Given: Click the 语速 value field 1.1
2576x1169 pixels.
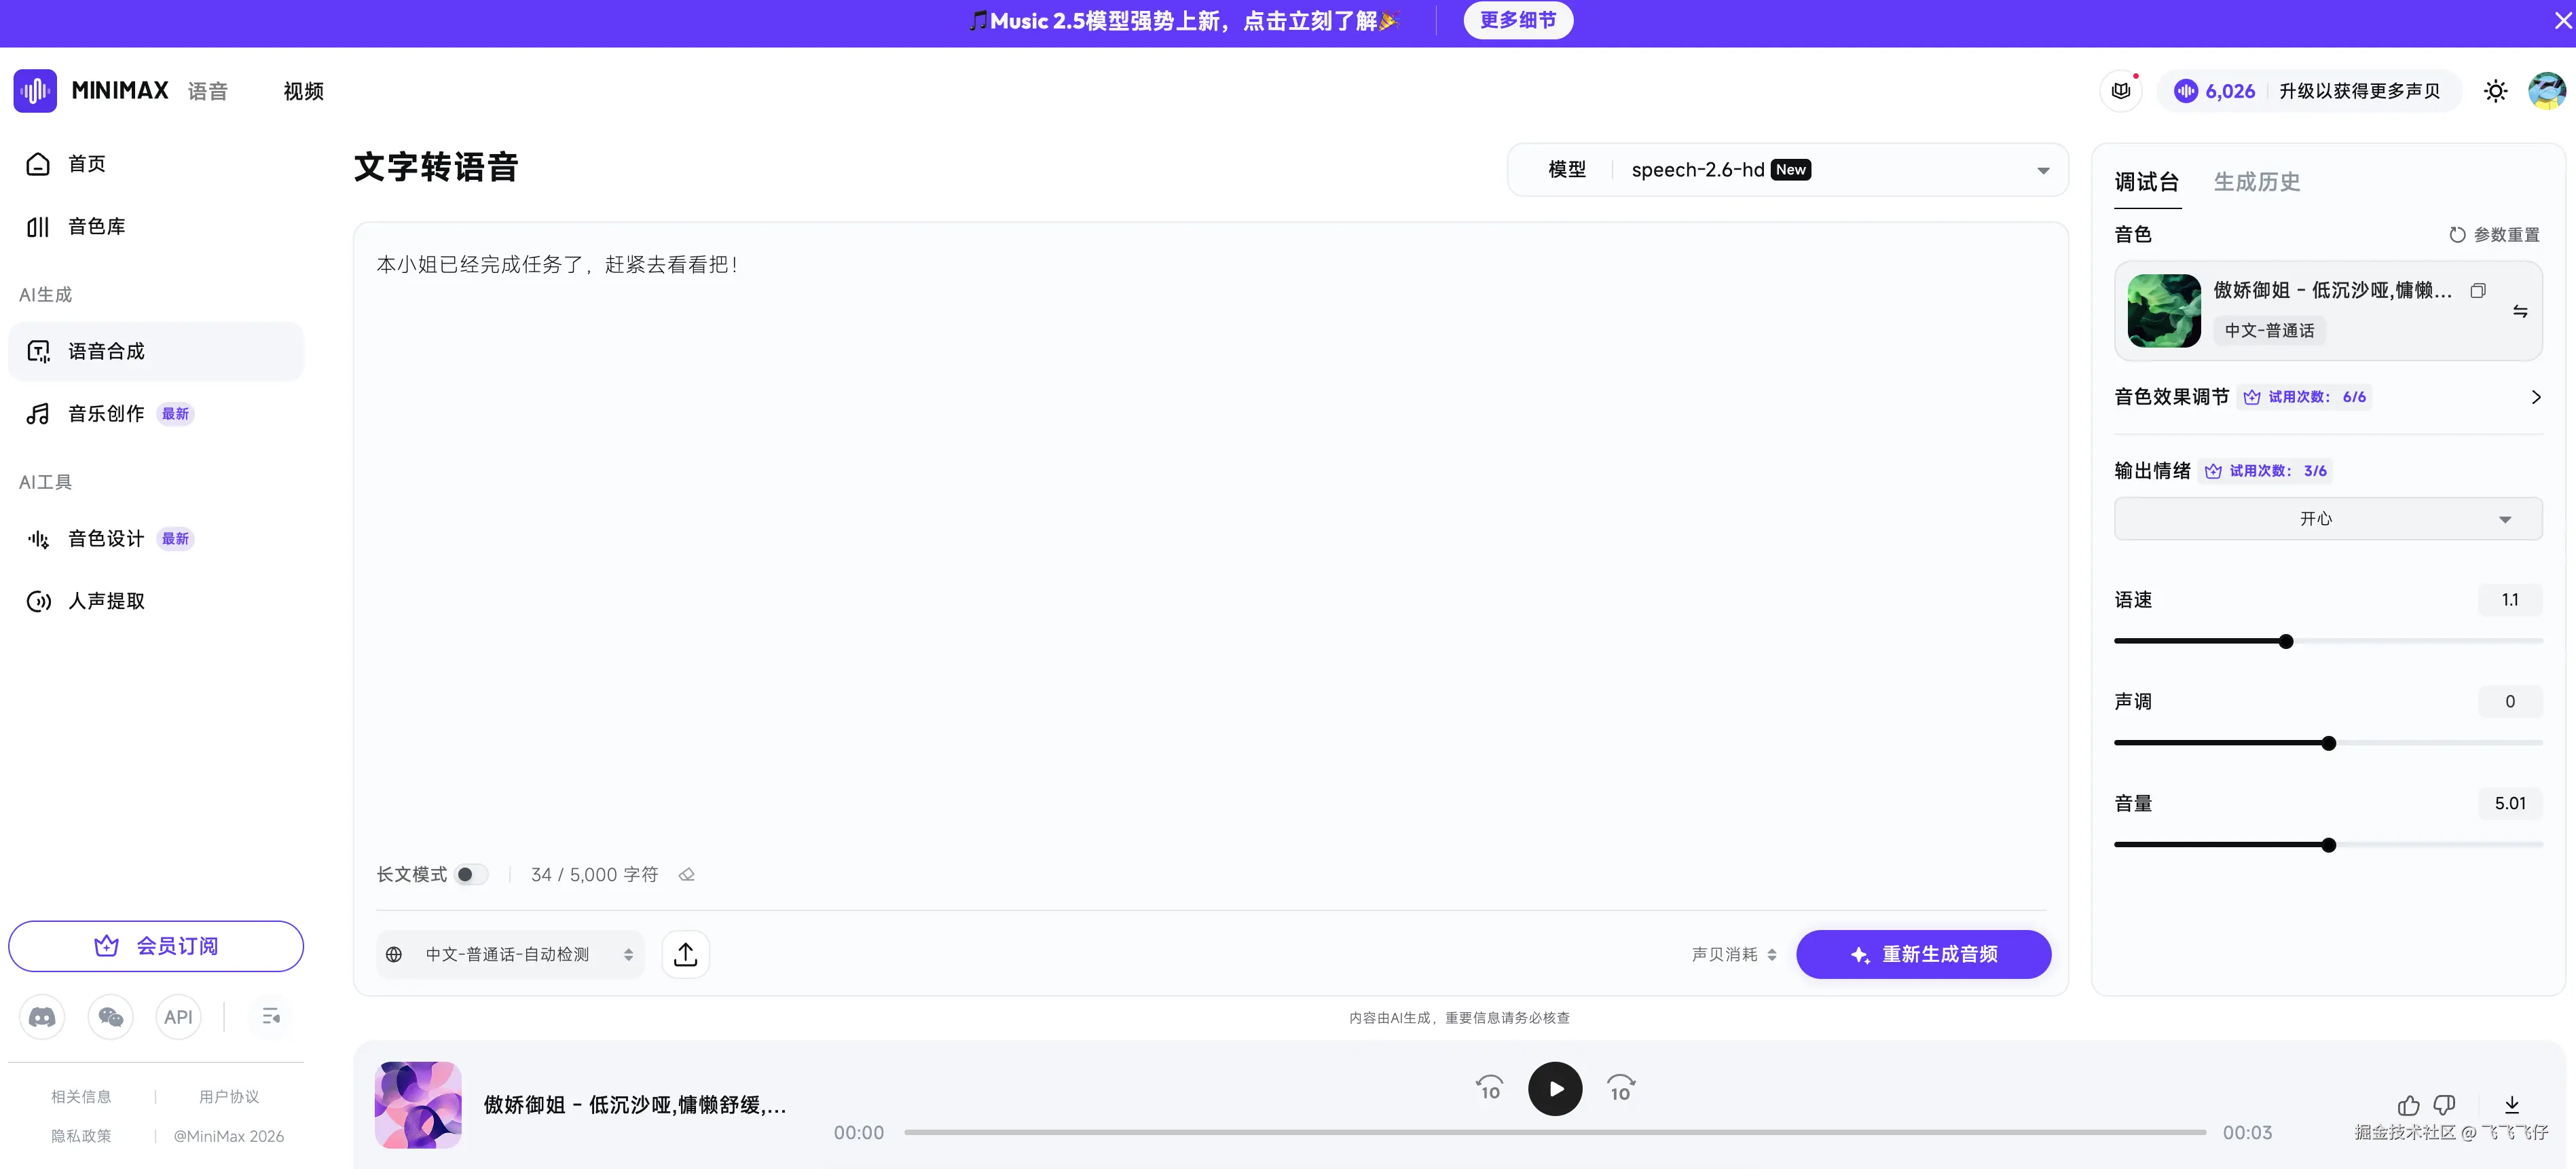Looking at the screenshot, I should (2509, 600).
